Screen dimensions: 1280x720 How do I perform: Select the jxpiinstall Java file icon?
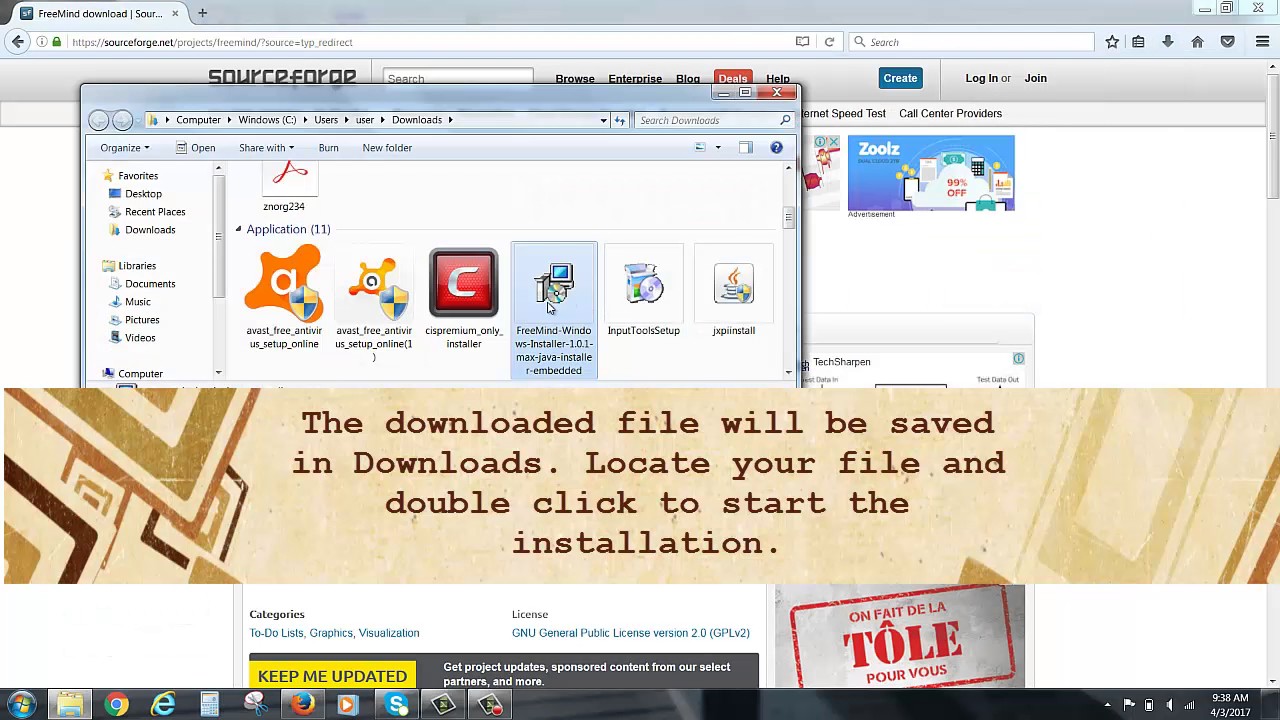click(x=733, y=283)
